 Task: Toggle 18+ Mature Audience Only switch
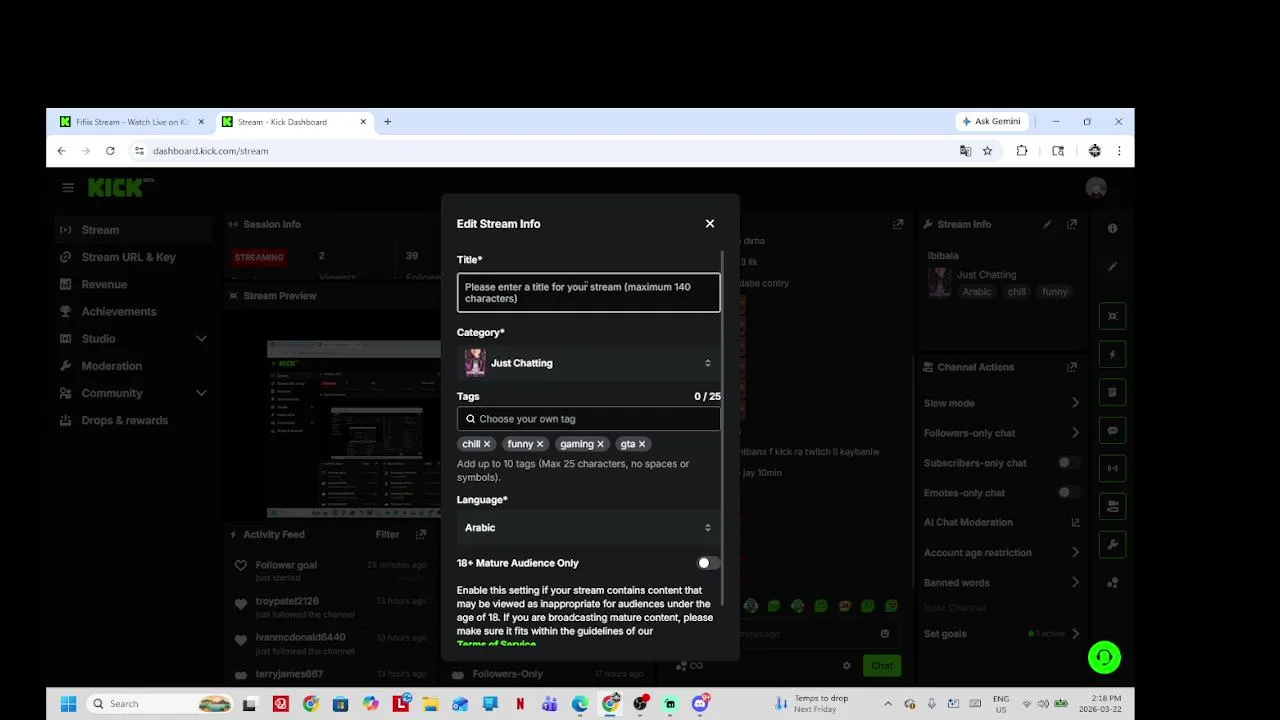coord(708,563)
